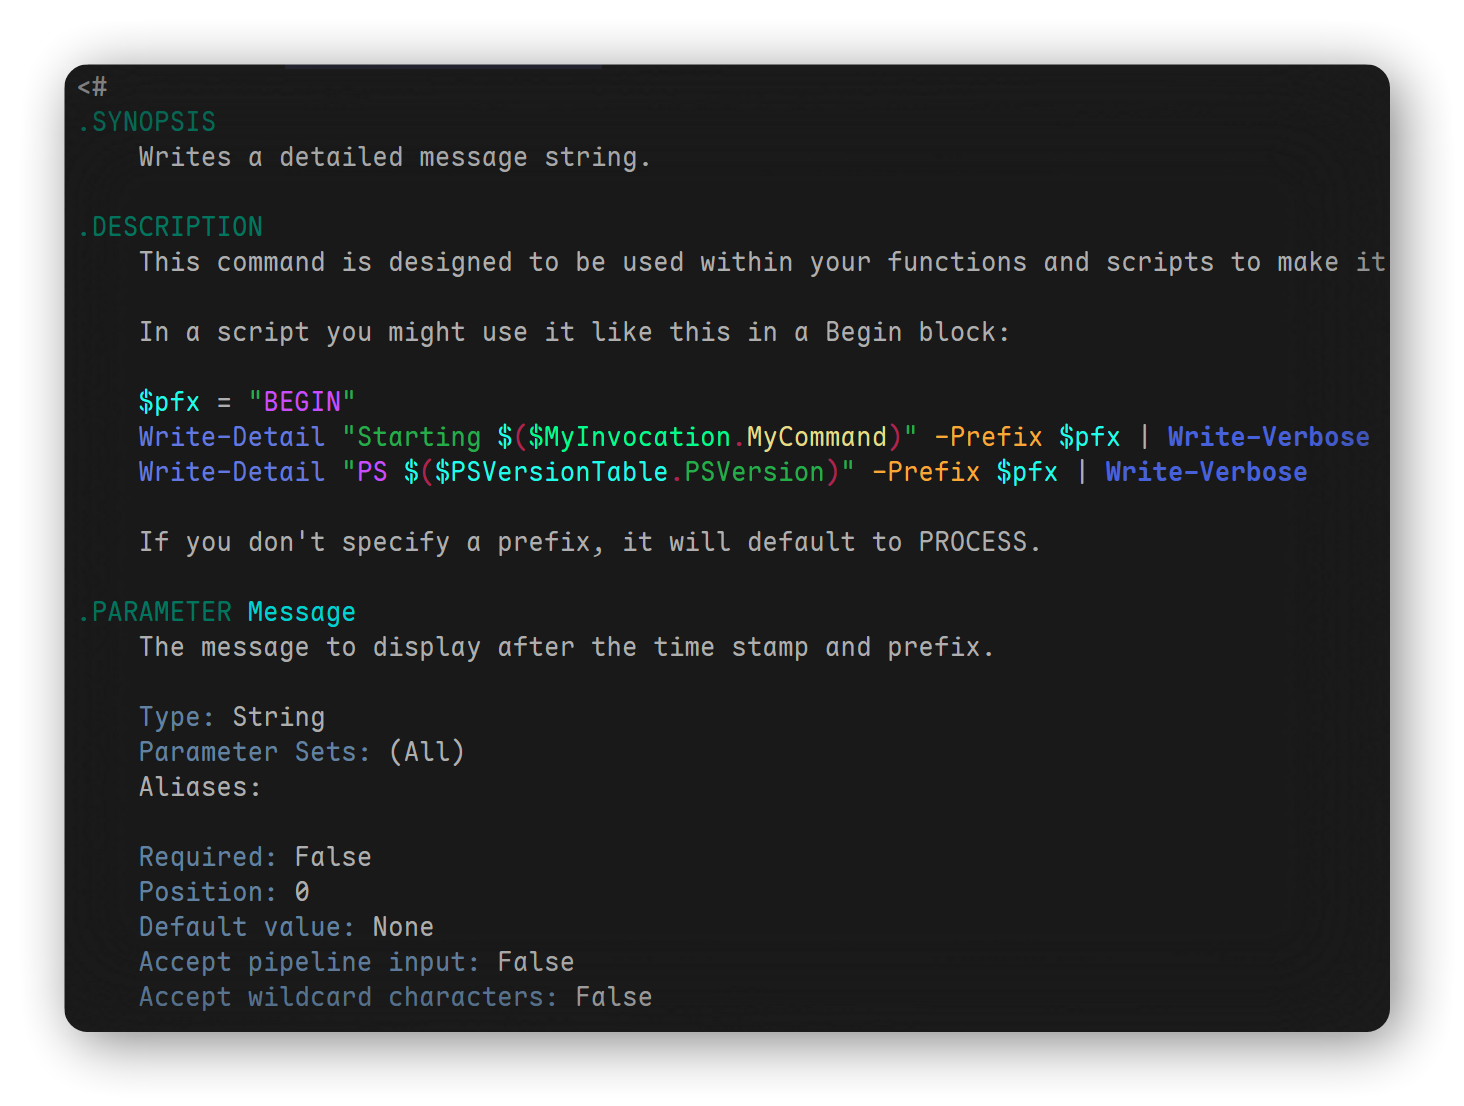Select the Message parameter name
The height and width of the screenshot is (1106, 1464).
(302, 612)
